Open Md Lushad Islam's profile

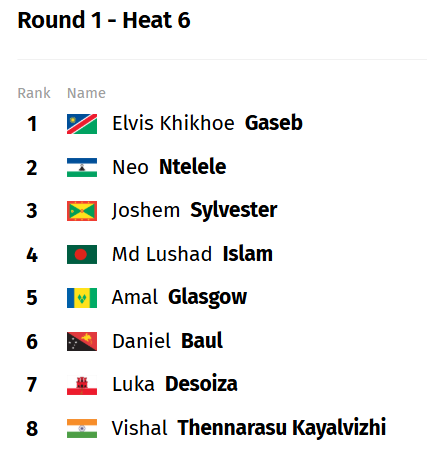[192, 254]
